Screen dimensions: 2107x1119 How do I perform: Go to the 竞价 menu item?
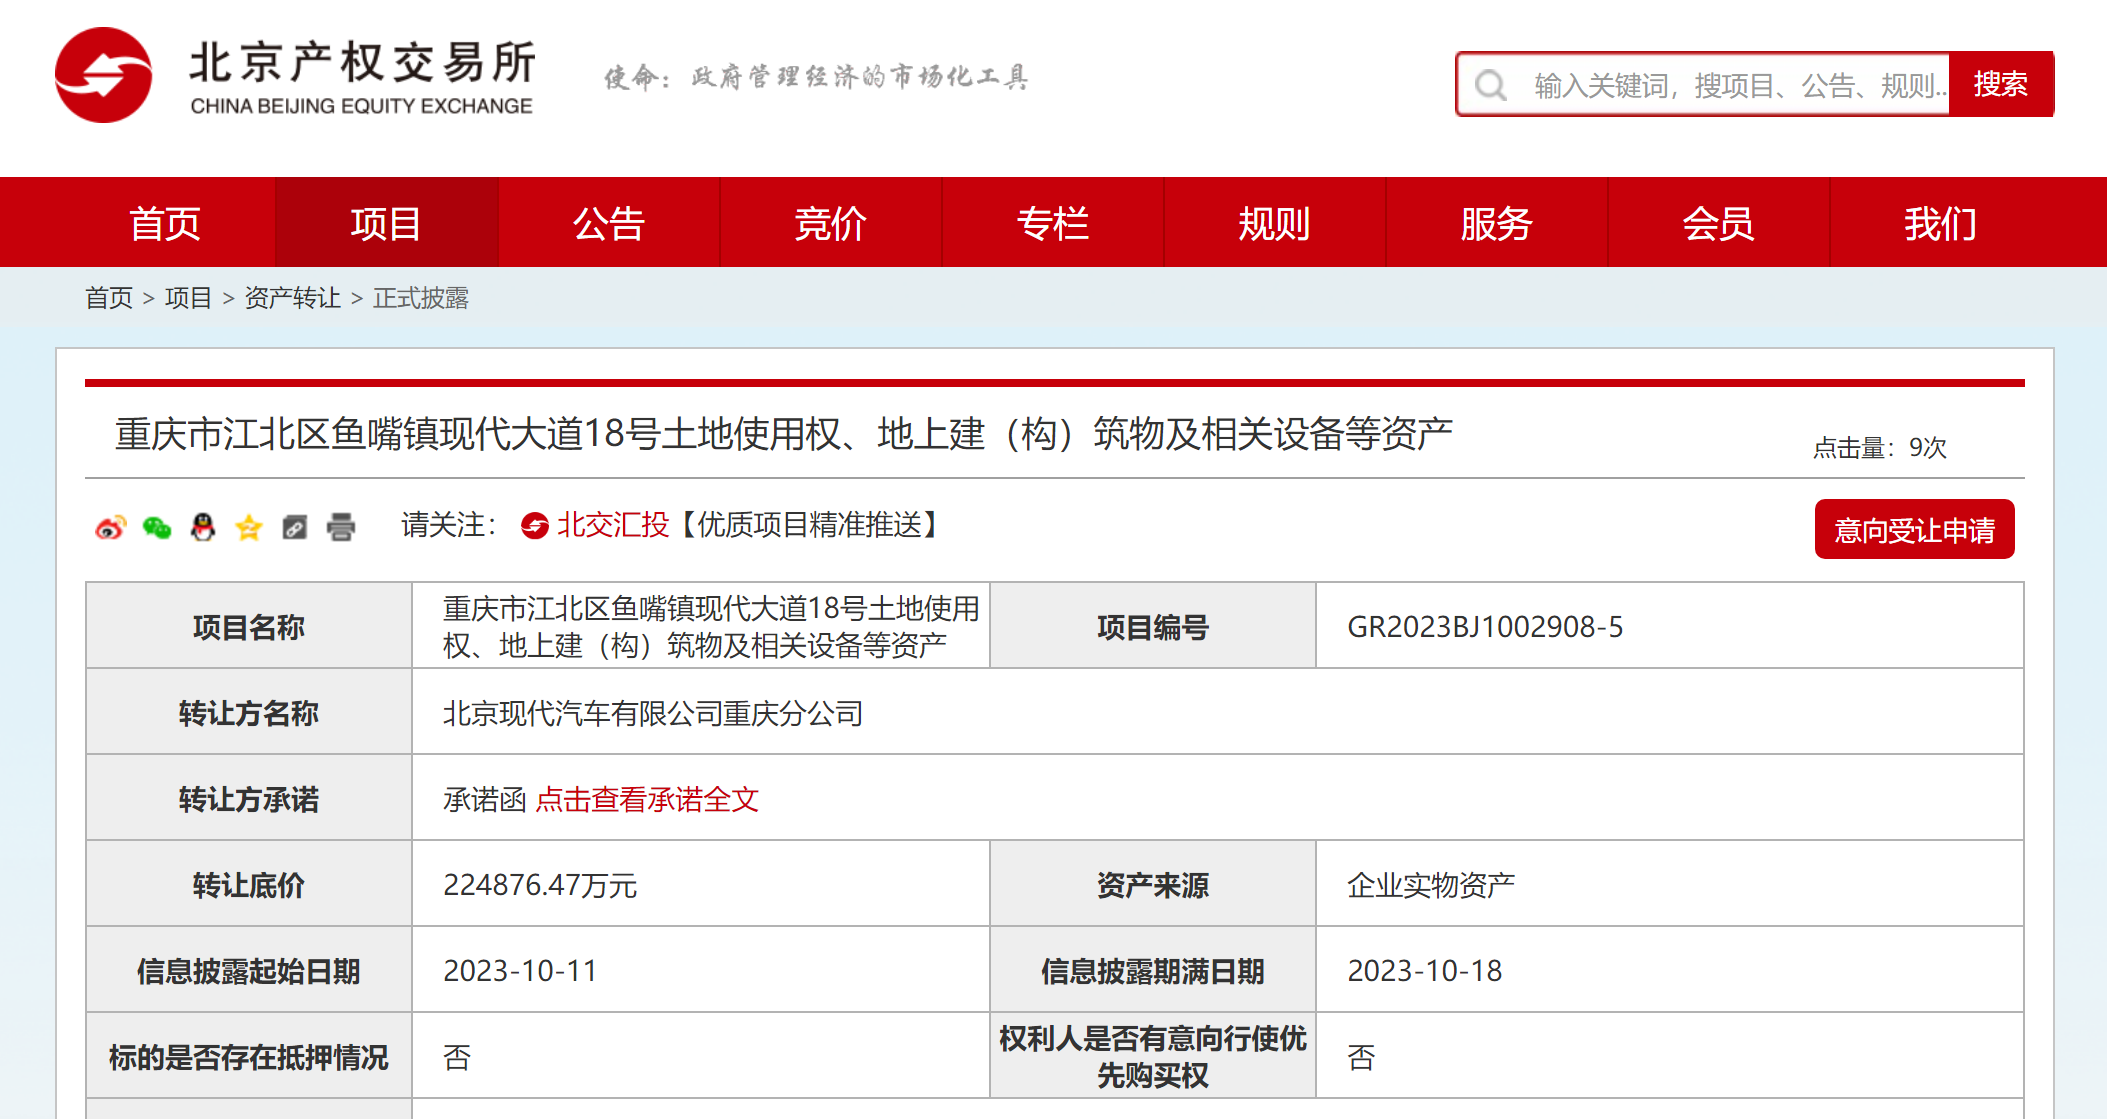coord(830,223)
